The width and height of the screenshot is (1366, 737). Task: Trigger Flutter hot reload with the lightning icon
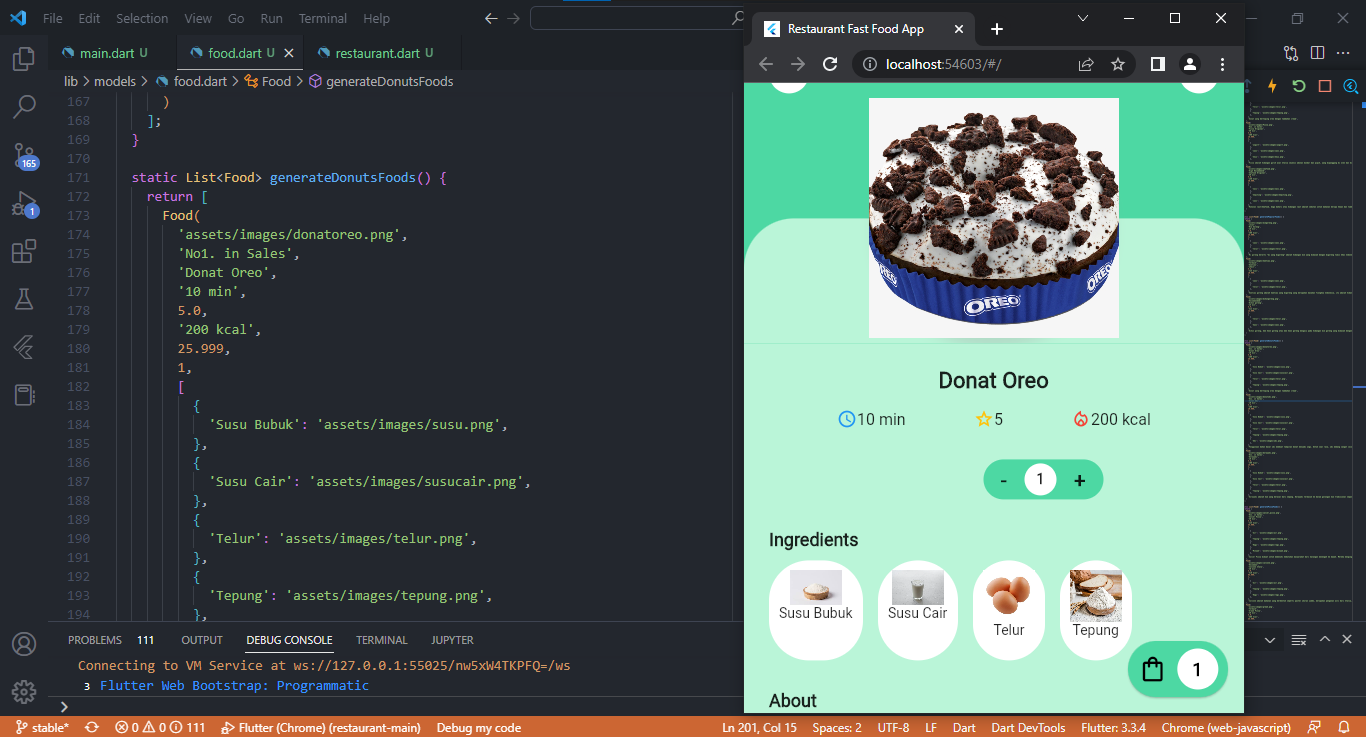(1272, 86)
